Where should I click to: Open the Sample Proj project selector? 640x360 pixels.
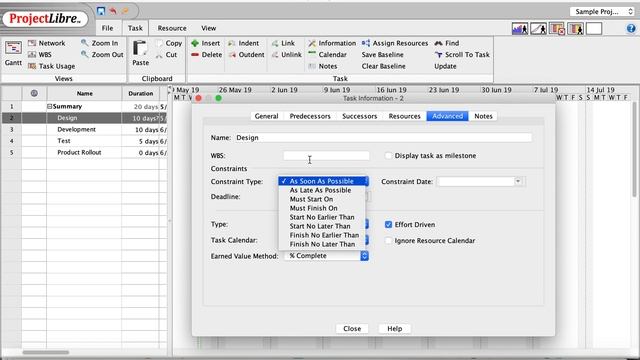point(602,11)
